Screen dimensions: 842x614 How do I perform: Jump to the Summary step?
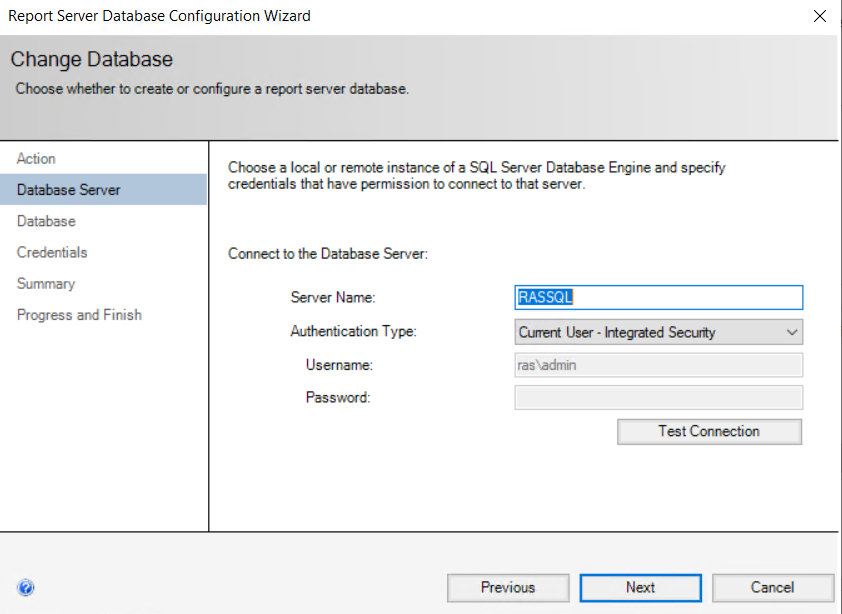[x=46, y=284]
